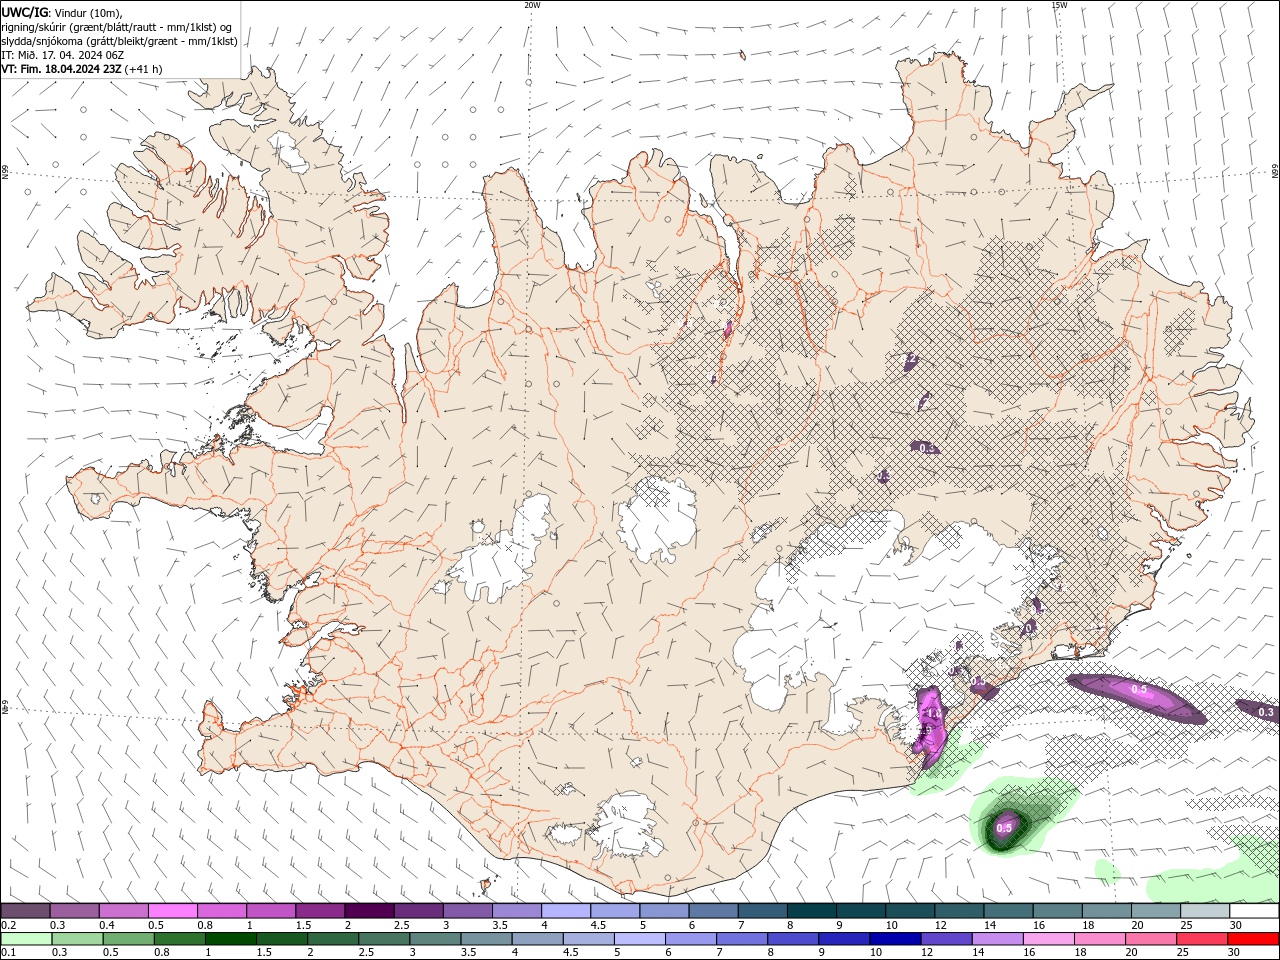
Task: Click the crimson 25–30 rain legend swatch
Action: point(1201,939)
